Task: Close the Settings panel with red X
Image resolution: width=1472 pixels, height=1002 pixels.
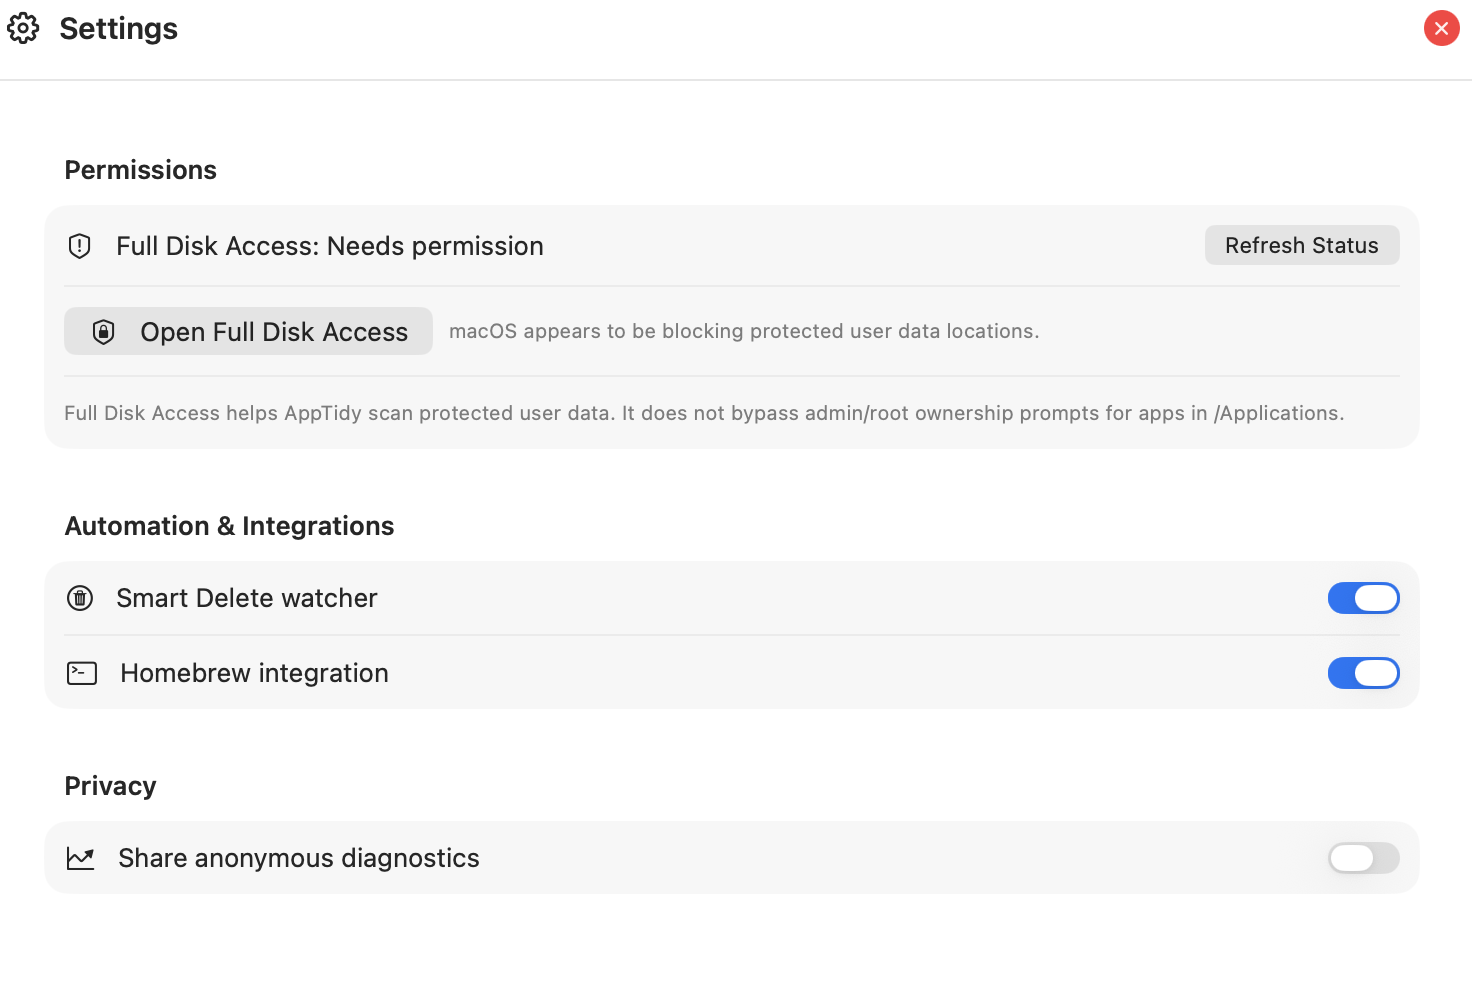Action: coord(1441,28)
